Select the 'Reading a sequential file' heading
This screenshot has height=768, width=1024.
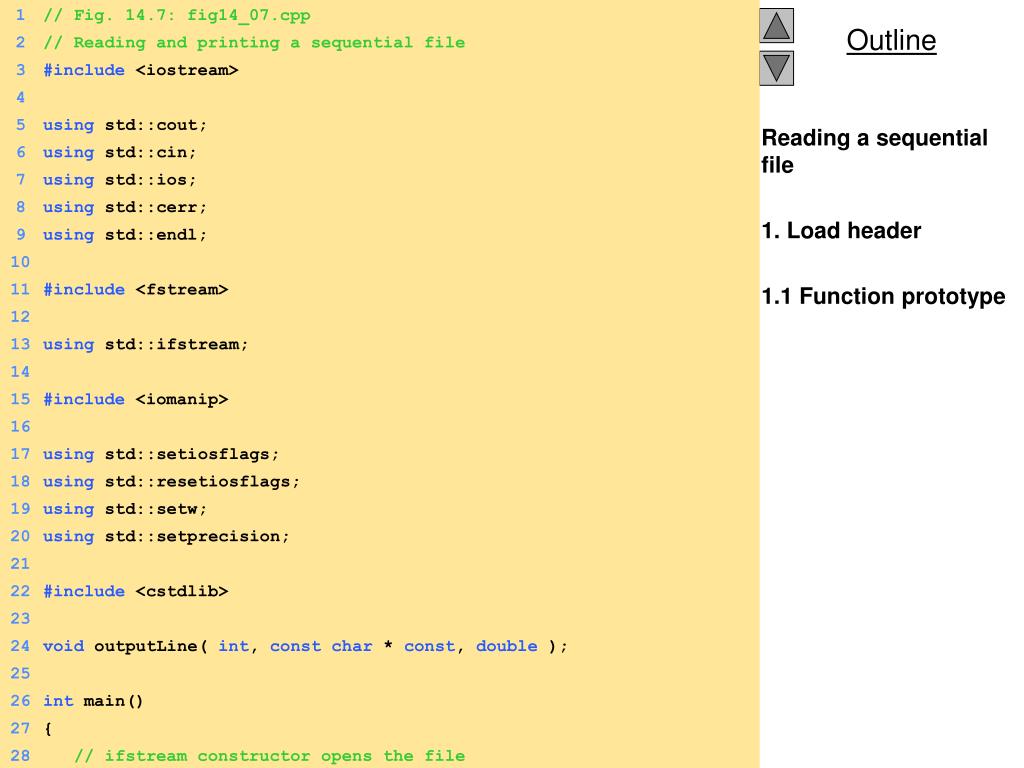[874, 151]
